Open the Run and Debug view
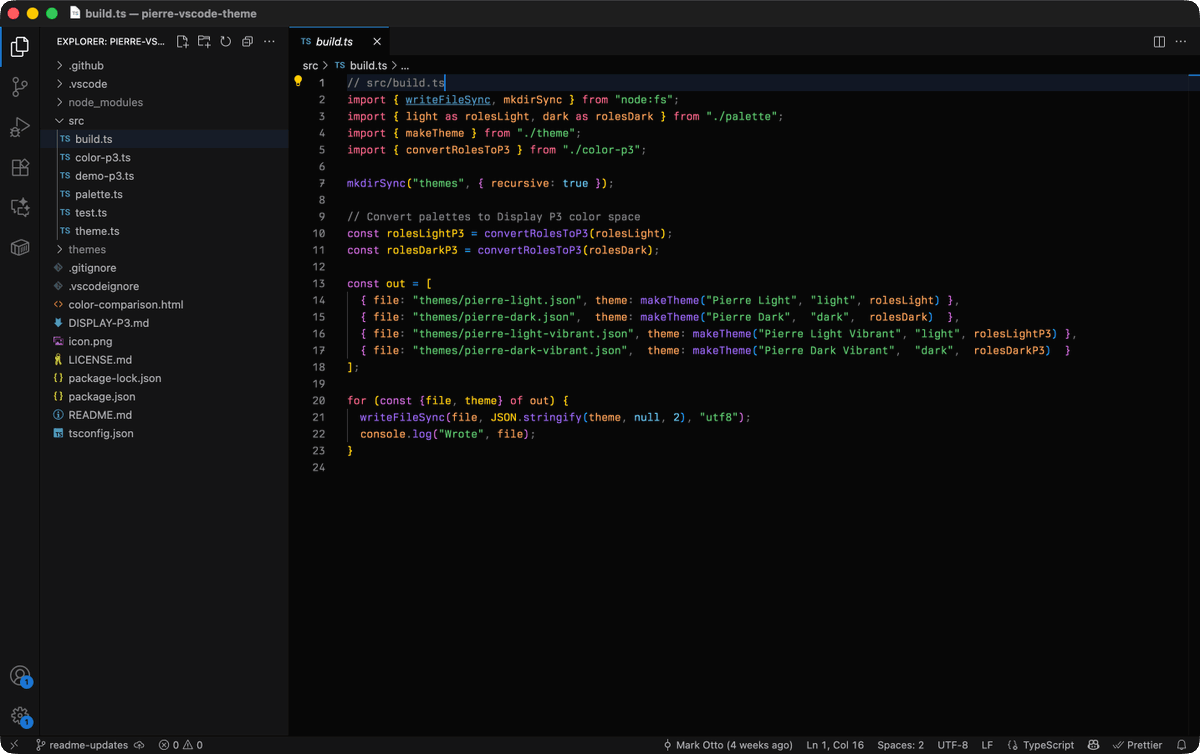Image resolution: width=1200 pixels, height=754 pixels. pos(20,127)
